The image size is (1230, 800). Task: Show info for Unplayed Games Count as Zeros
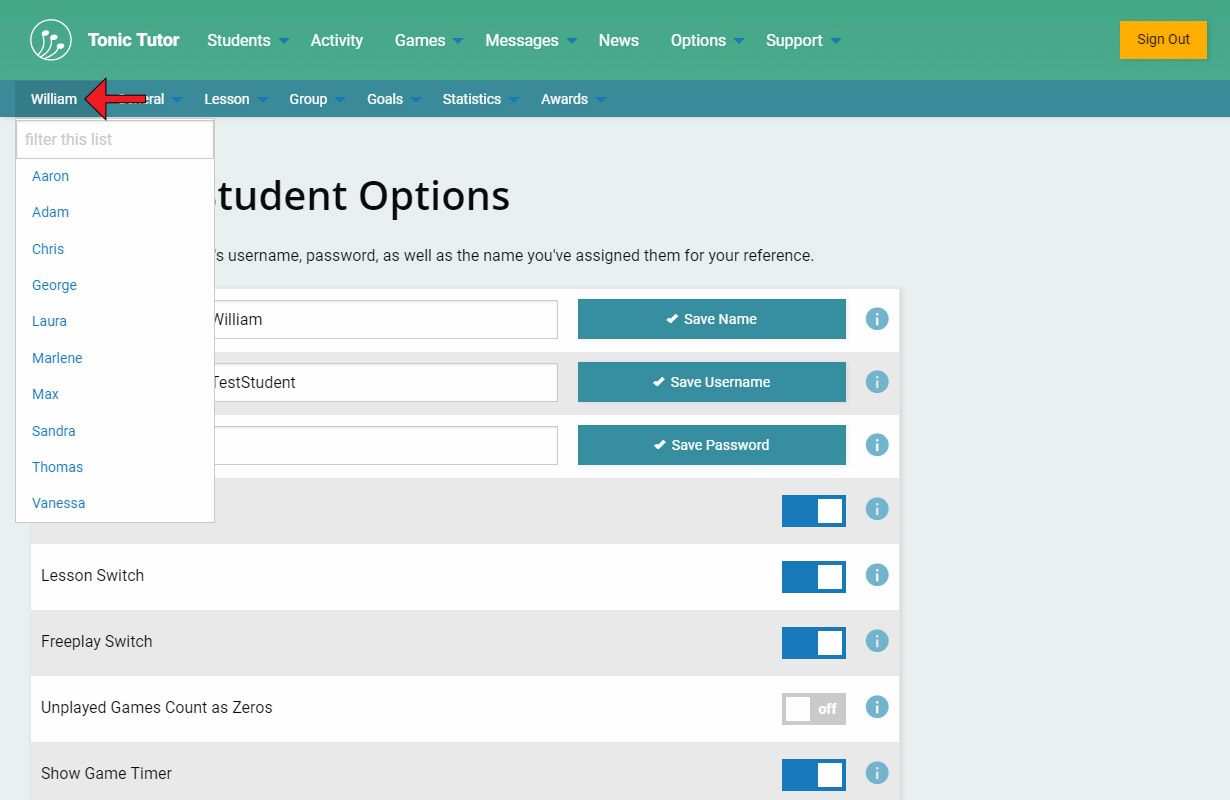(x=877, y=707)
